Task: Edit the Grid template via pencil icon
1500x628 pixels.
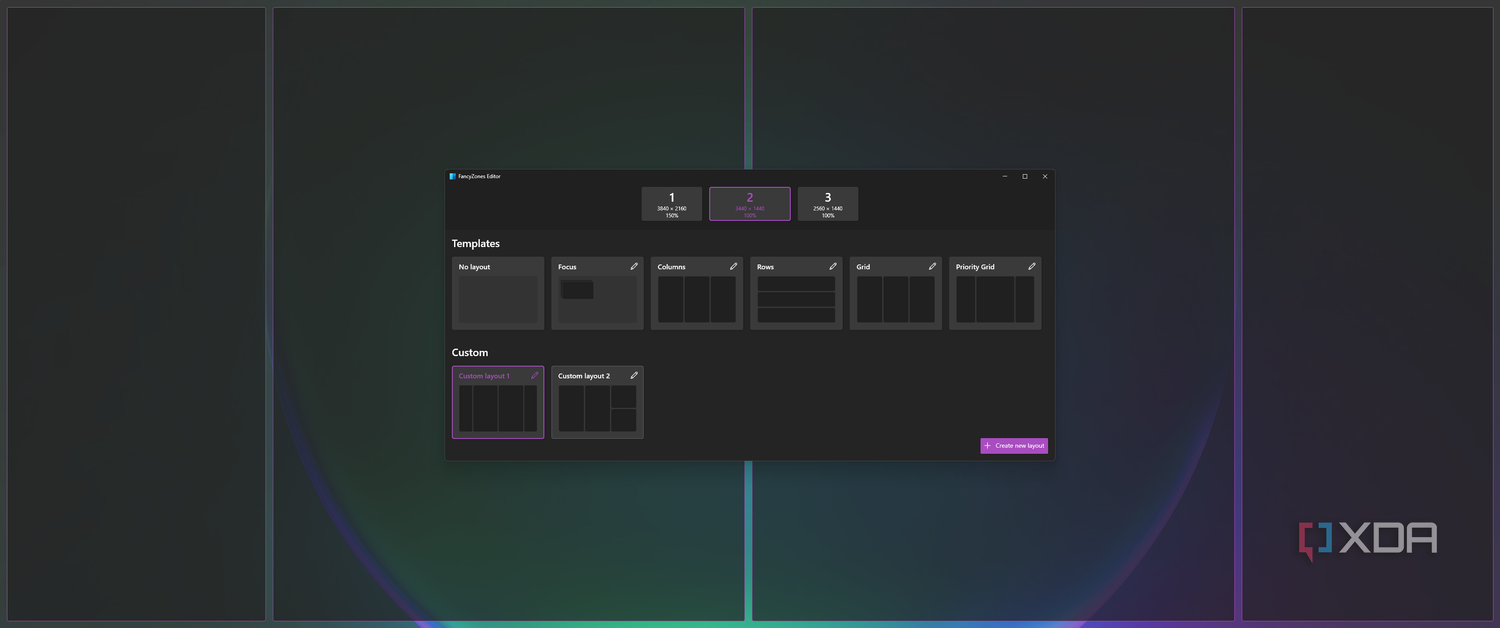Action: tap(932, 267)
